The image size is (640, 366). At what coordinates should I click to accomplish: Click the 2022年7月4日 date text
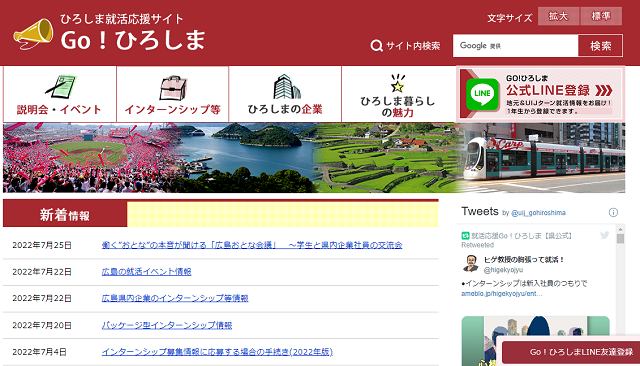(39, 352)
